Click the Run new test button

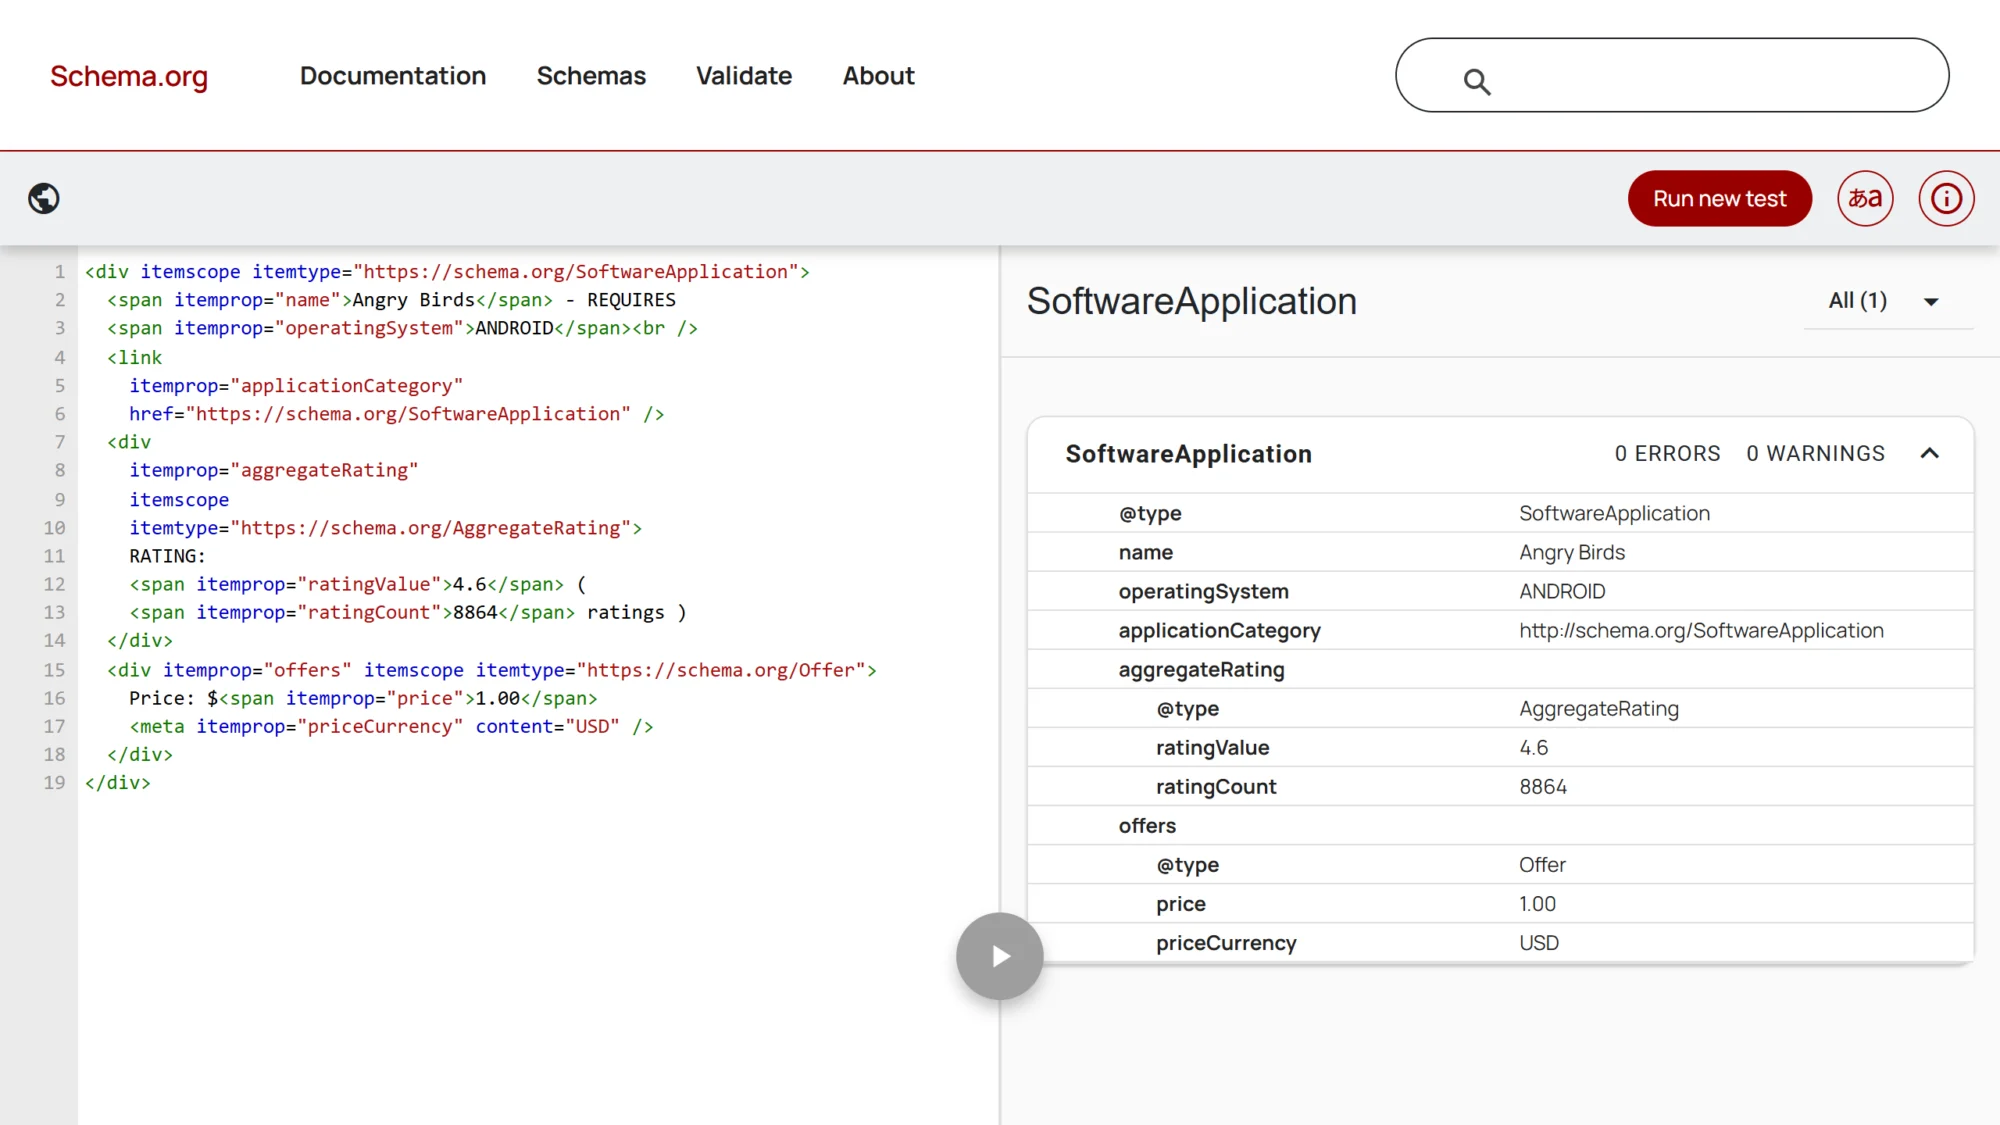click(x=1719, y=199)
